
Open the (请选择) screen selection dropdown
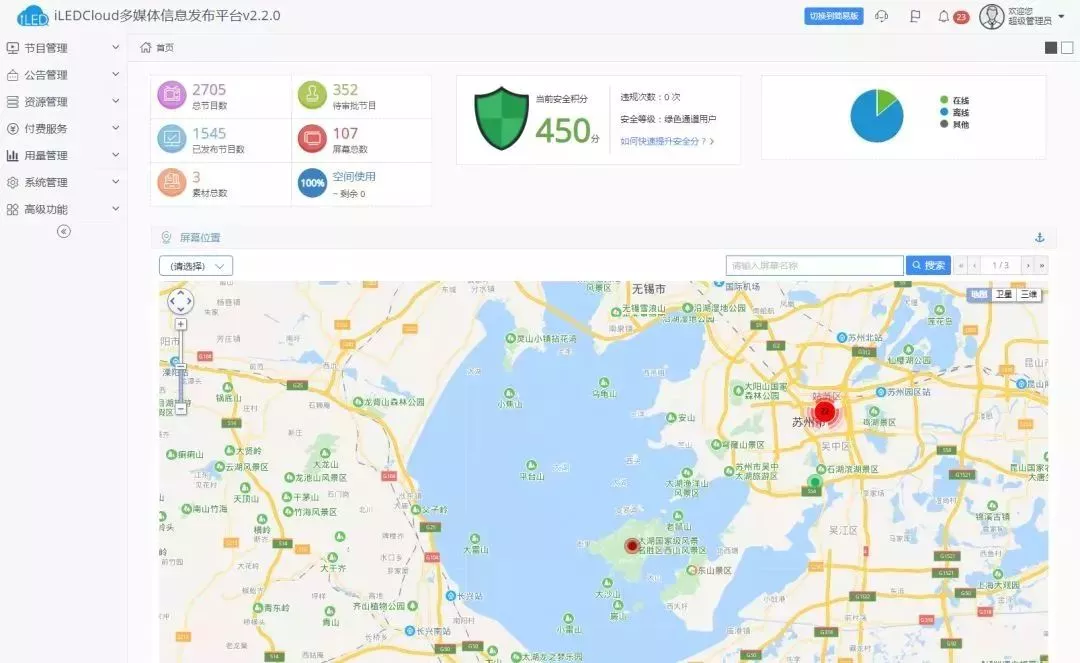195,265
